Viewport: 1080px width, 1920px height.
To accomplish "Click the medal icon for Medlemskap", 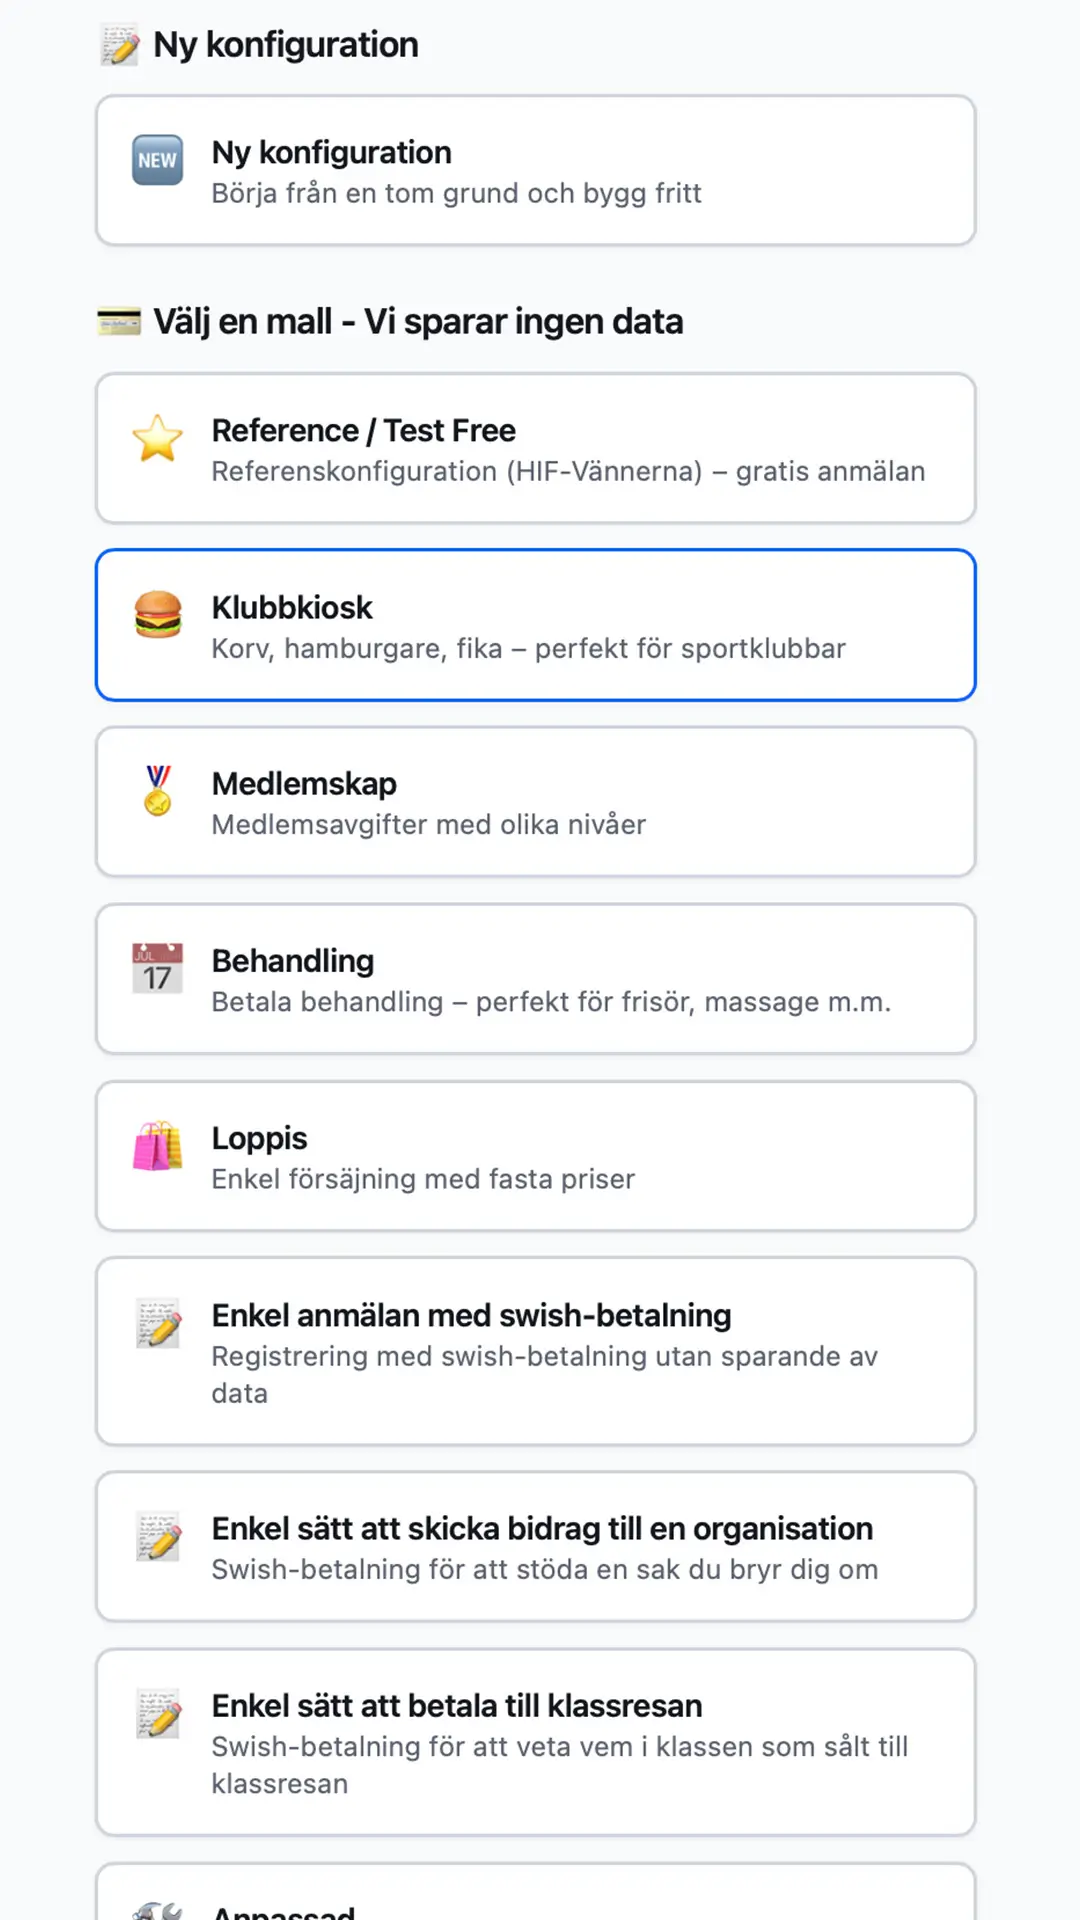I will pos(158,791).
